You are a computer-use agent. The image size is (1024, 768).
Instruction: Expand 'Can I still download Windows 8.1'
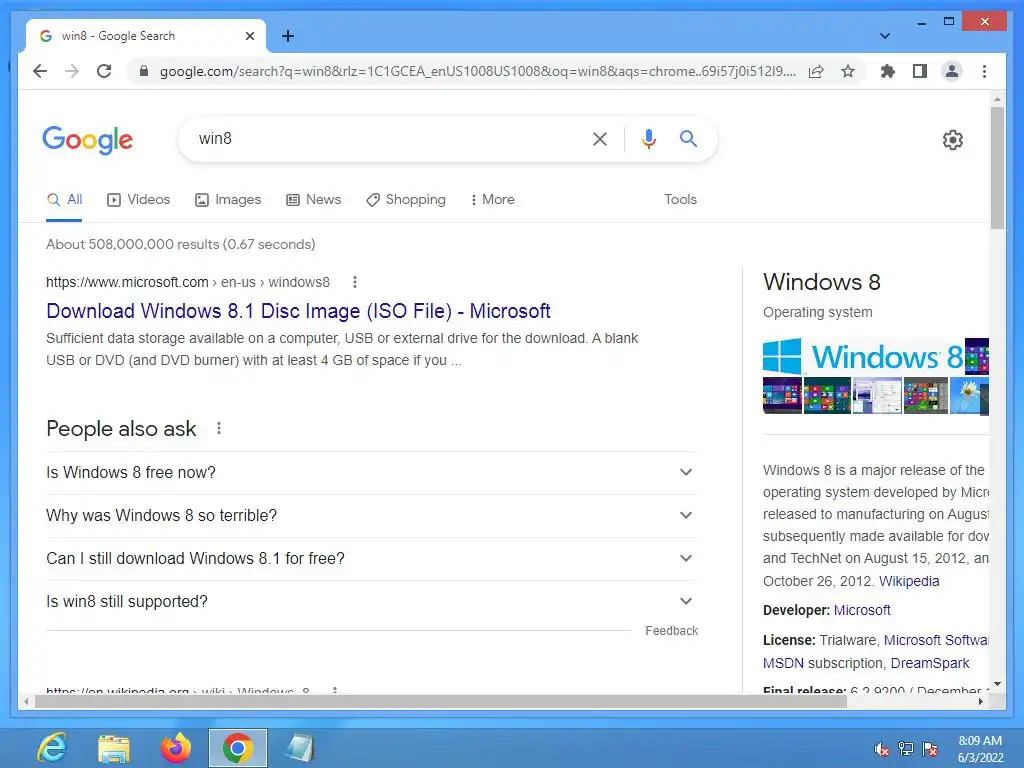371,558
